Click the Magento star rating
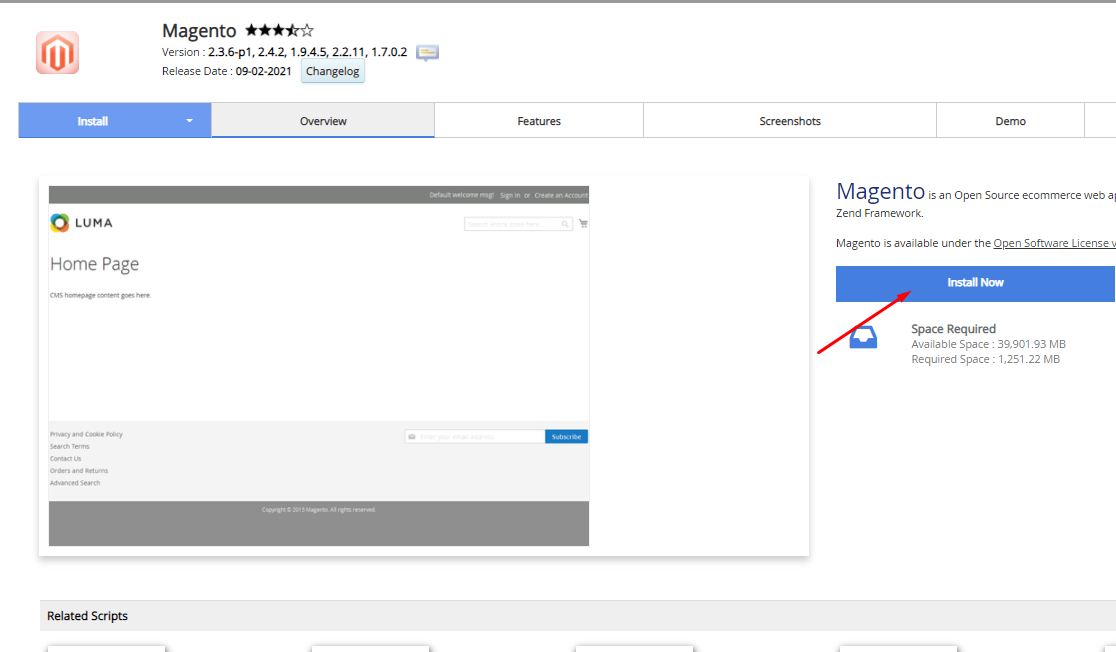1116x652 pixels. point(279,31)
